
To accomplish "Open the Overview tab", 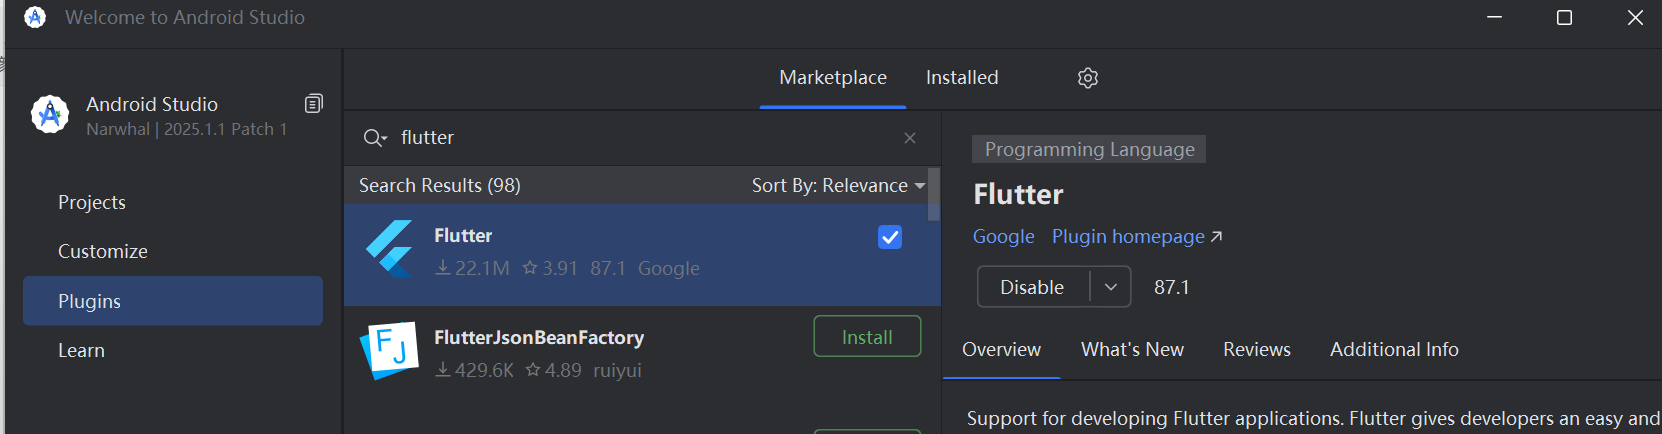I will click(1001, 350).
